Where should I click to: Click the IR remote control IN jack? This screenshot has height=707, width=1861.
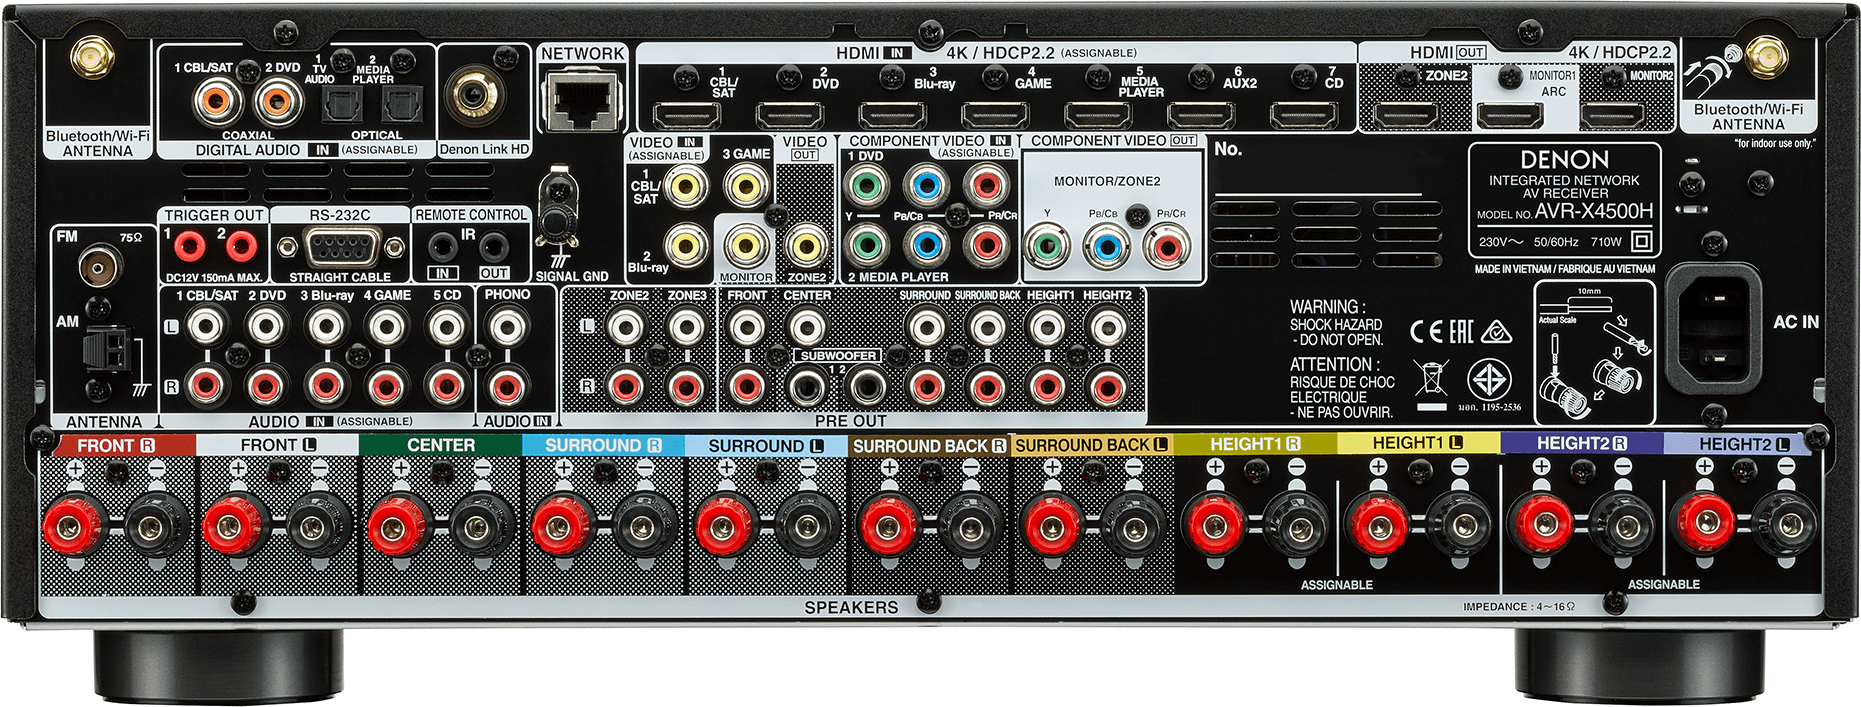coord(442,246)
